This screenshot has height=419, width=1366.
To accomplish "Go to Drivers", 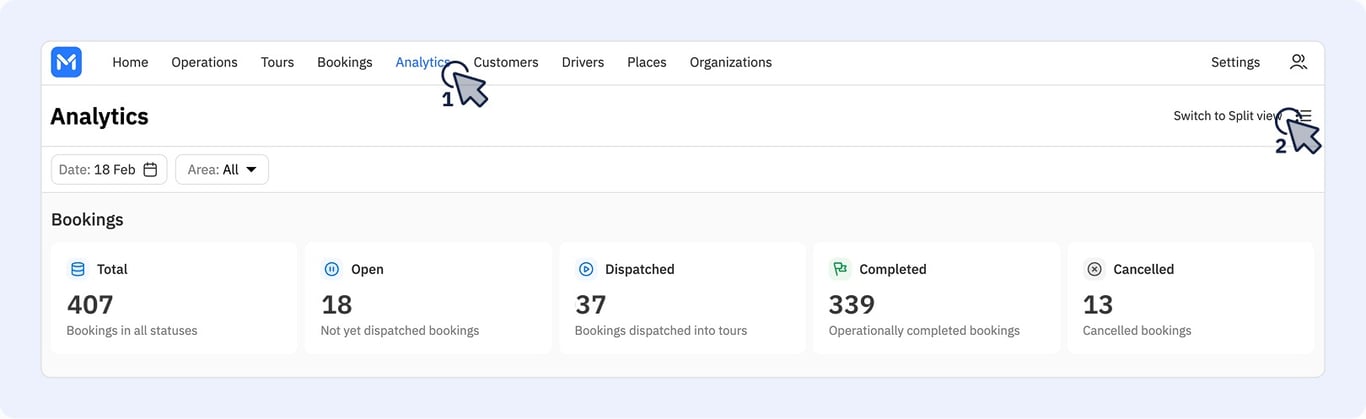I will click(583, 62).
